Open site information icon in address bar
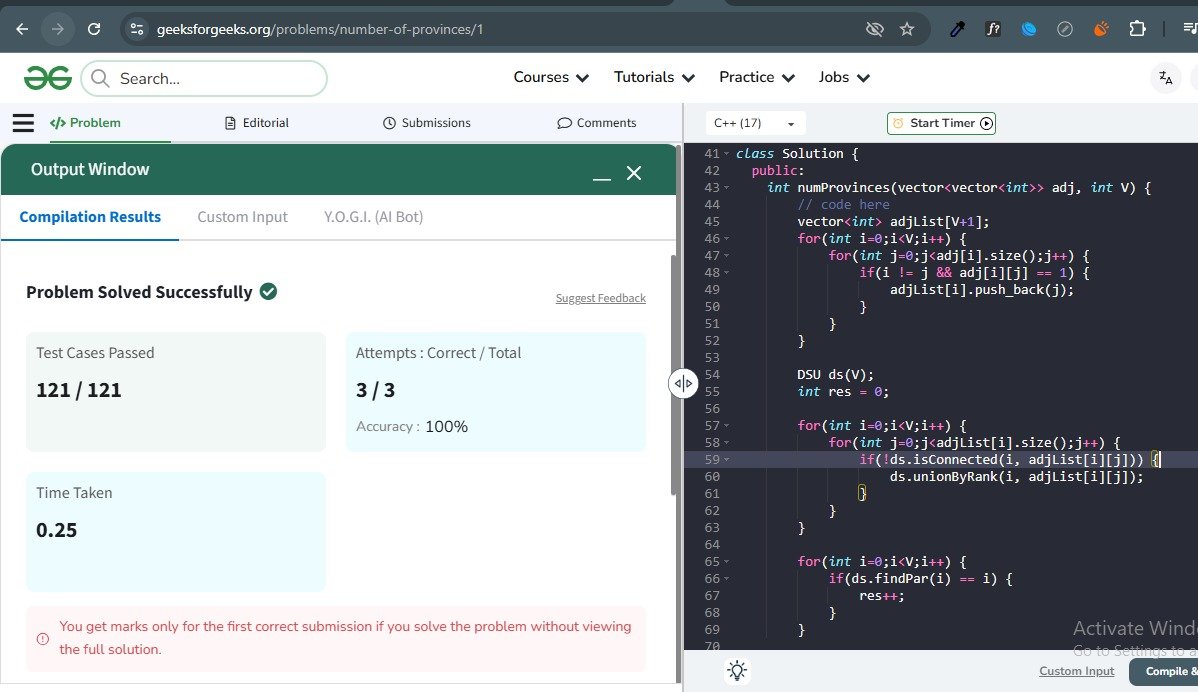Viewport: 1198px width, 692px height. 137,29
